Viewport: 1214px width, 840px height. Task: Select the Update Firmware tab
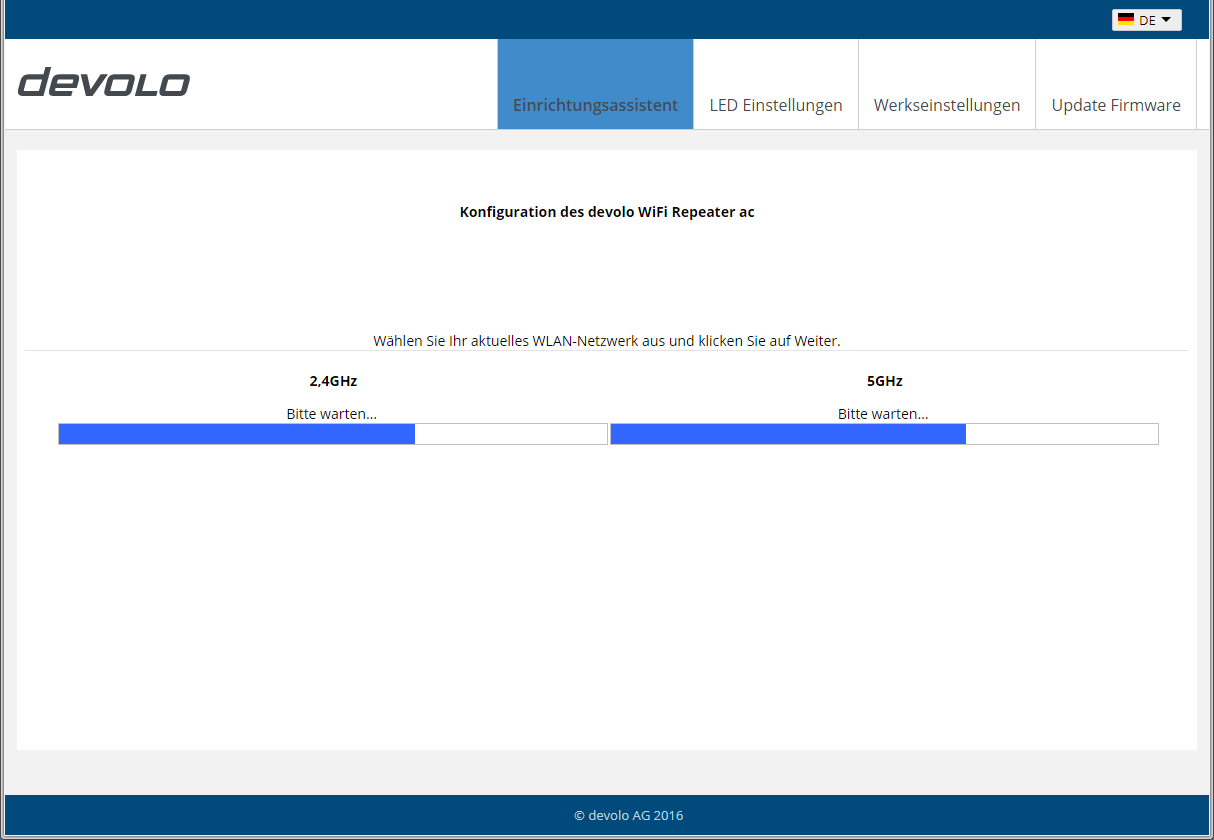point(1116,84)
